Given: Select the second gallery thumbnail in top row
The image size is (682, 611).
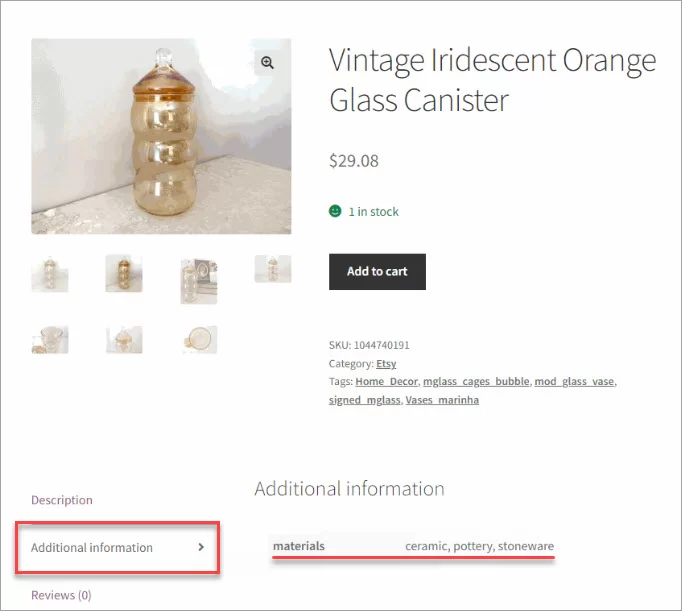Looking at the screenshot, I should [x=124, y=274].
